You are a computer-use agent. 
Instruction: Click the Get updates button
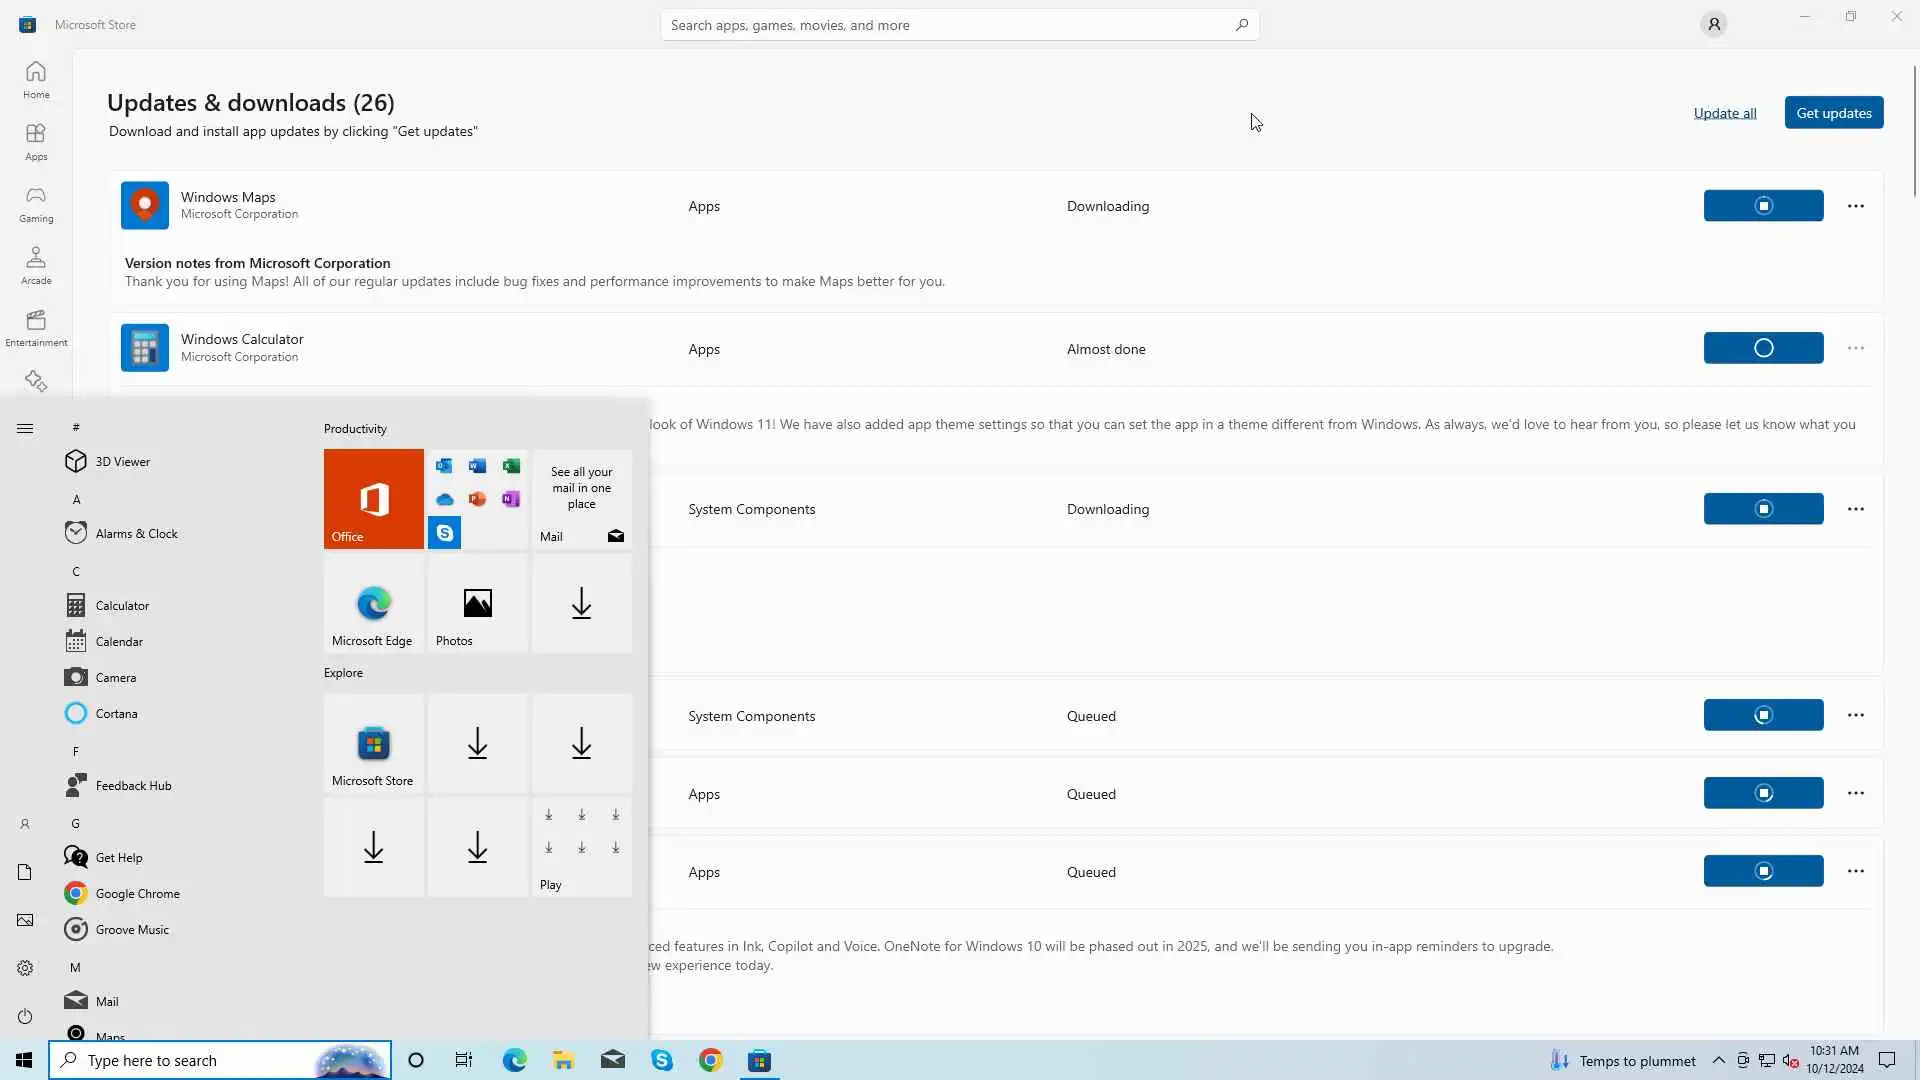(x=1833, y=113)
